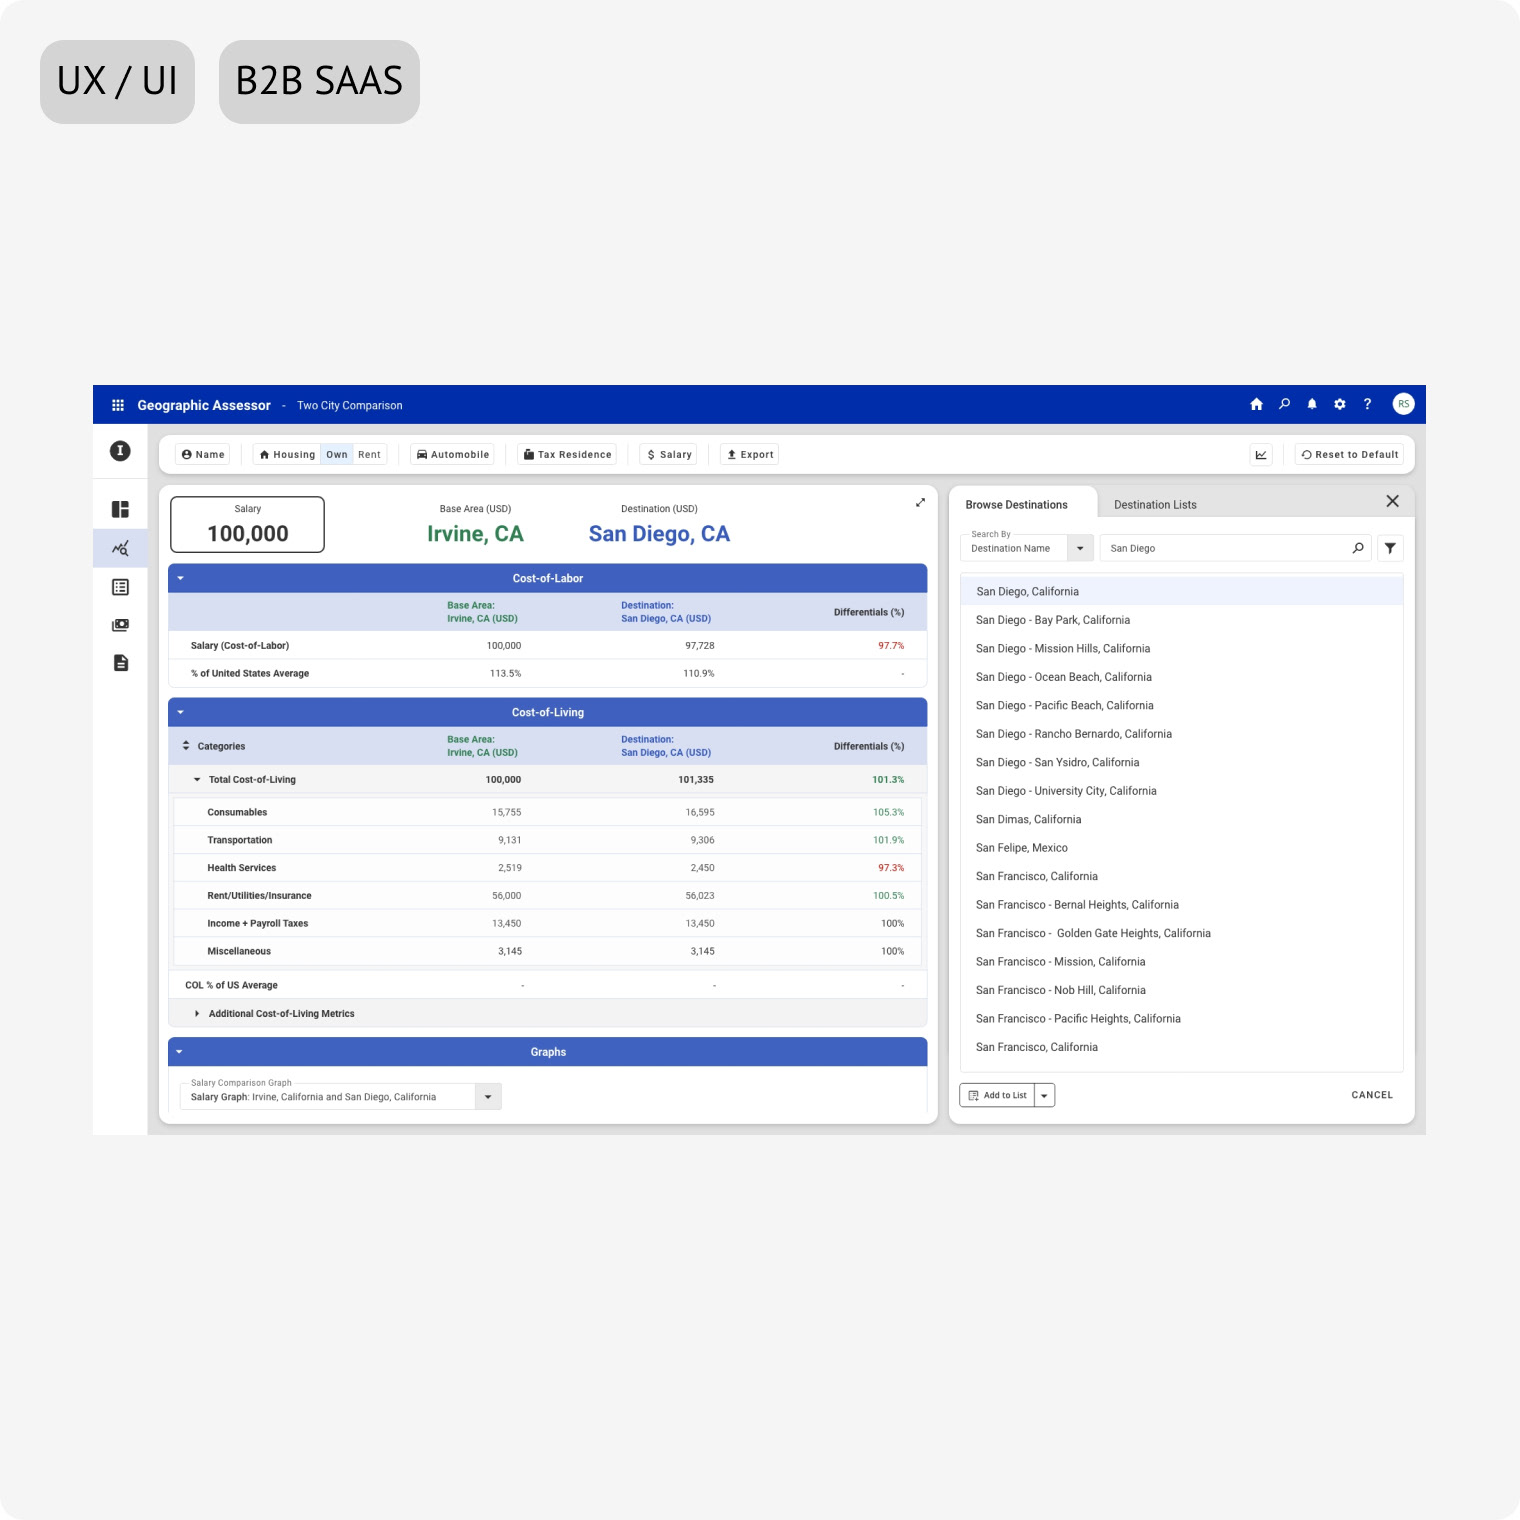
Task: Collapse the Cost-of-Labor section
Action: [x=181, y=578]
